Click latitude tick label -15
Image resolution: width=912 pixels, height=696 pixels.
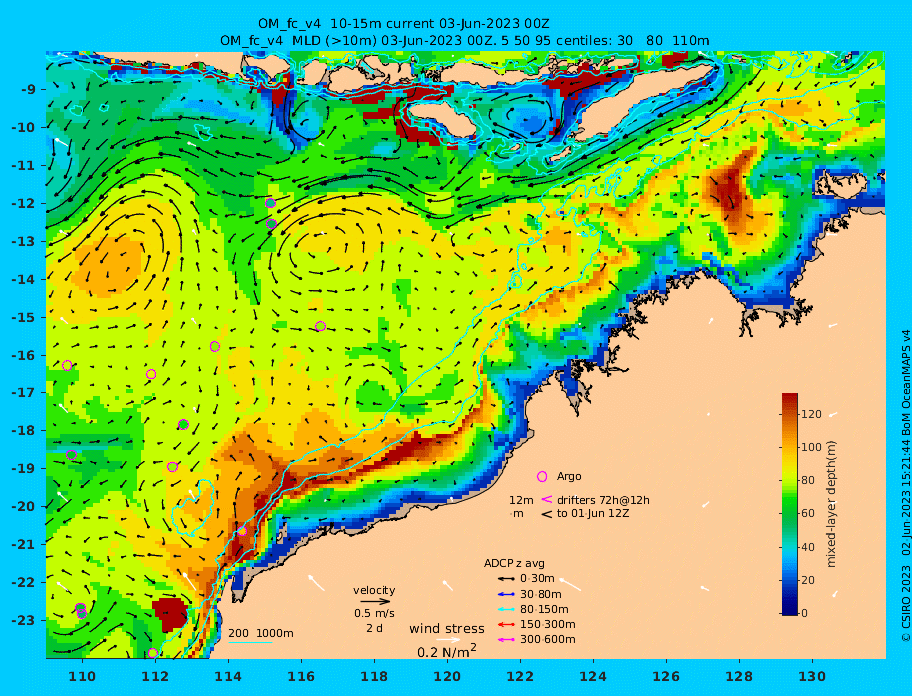tap(23, 317)
